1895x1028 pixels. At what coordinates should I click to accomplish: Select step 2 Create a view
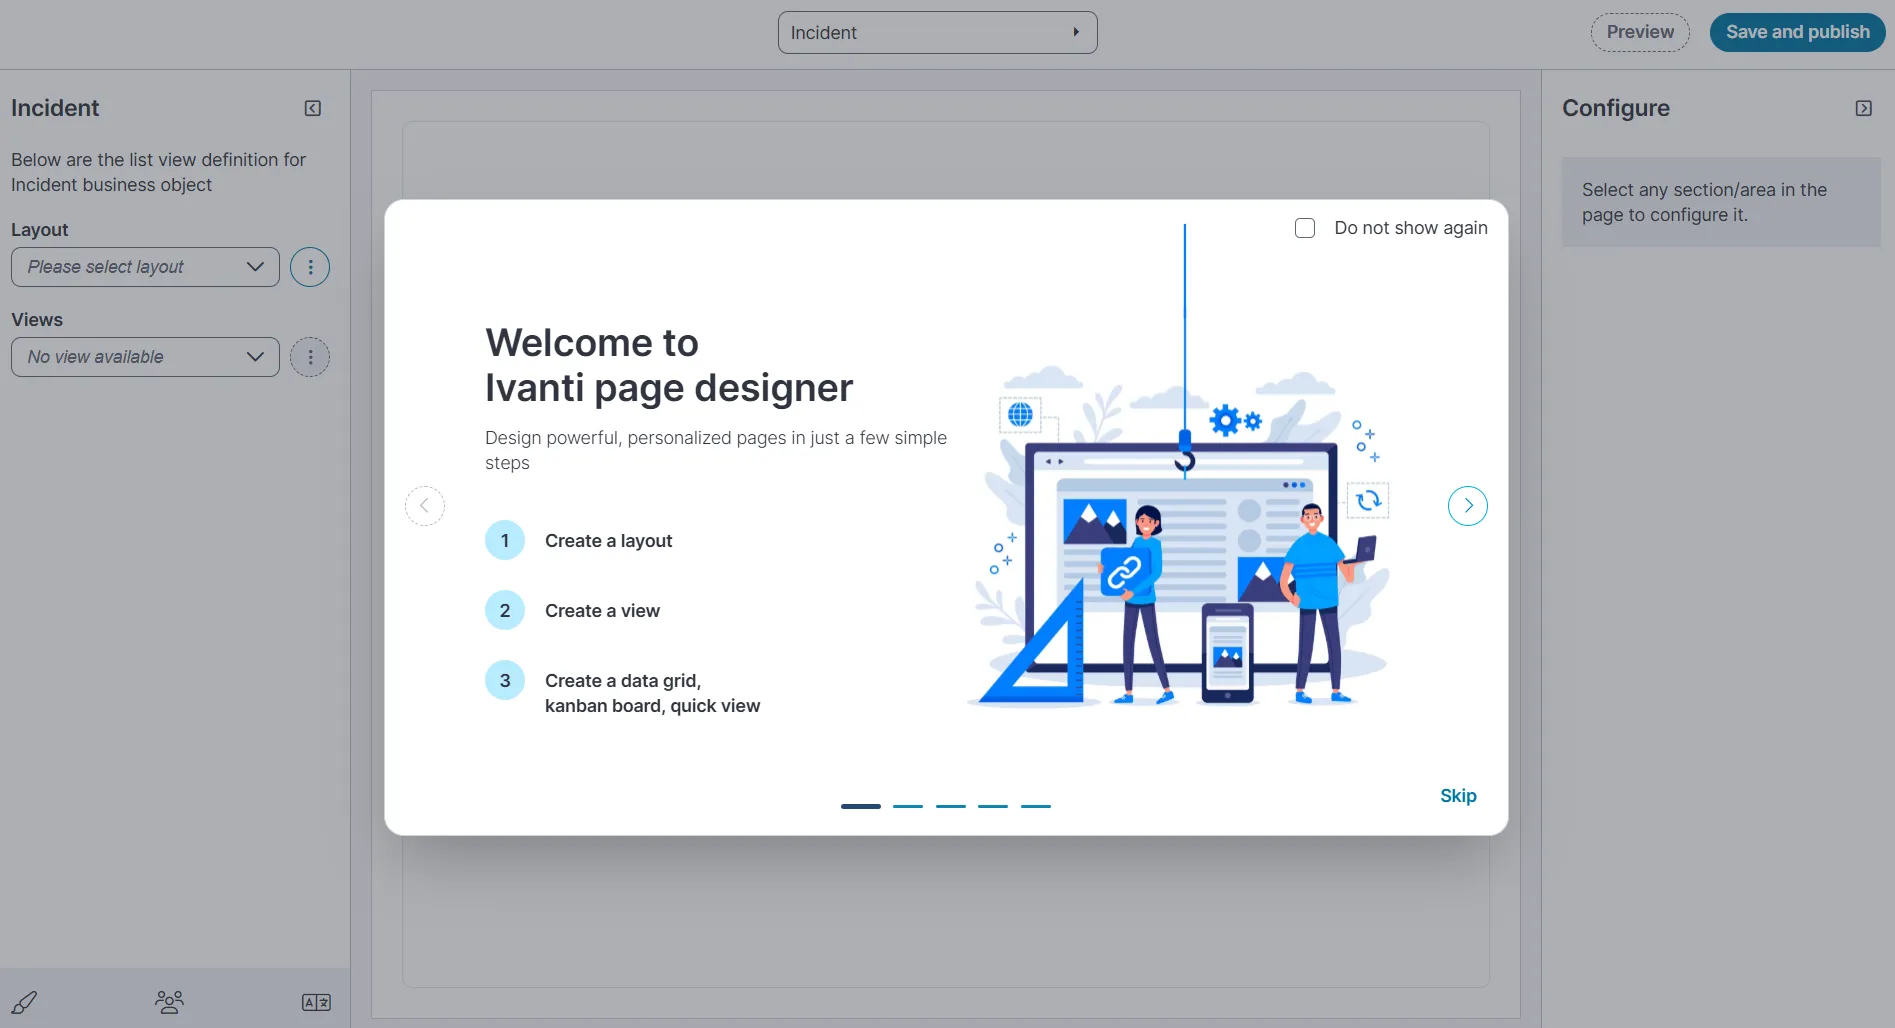572,610
